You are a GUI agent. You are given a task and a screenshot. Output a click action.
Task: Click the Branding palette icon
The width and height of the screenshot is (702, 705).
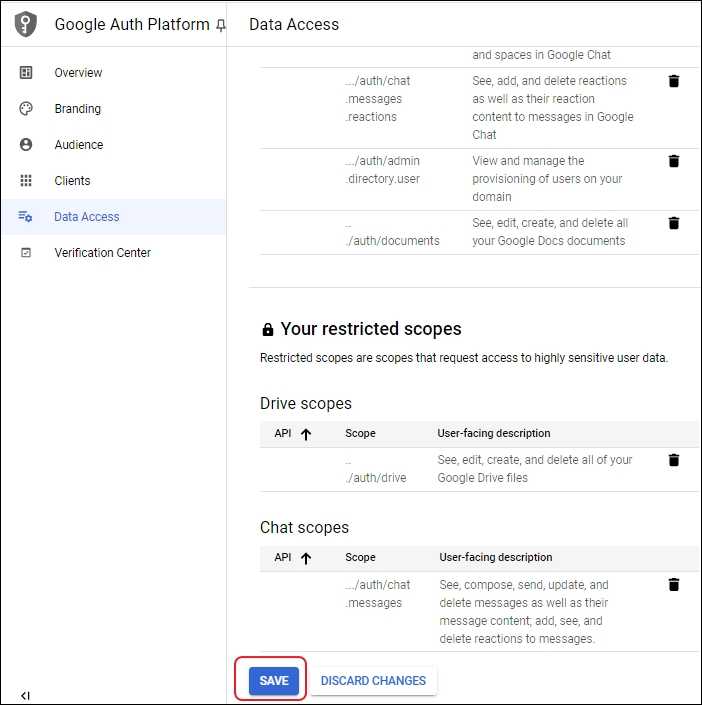coord(26,108)
